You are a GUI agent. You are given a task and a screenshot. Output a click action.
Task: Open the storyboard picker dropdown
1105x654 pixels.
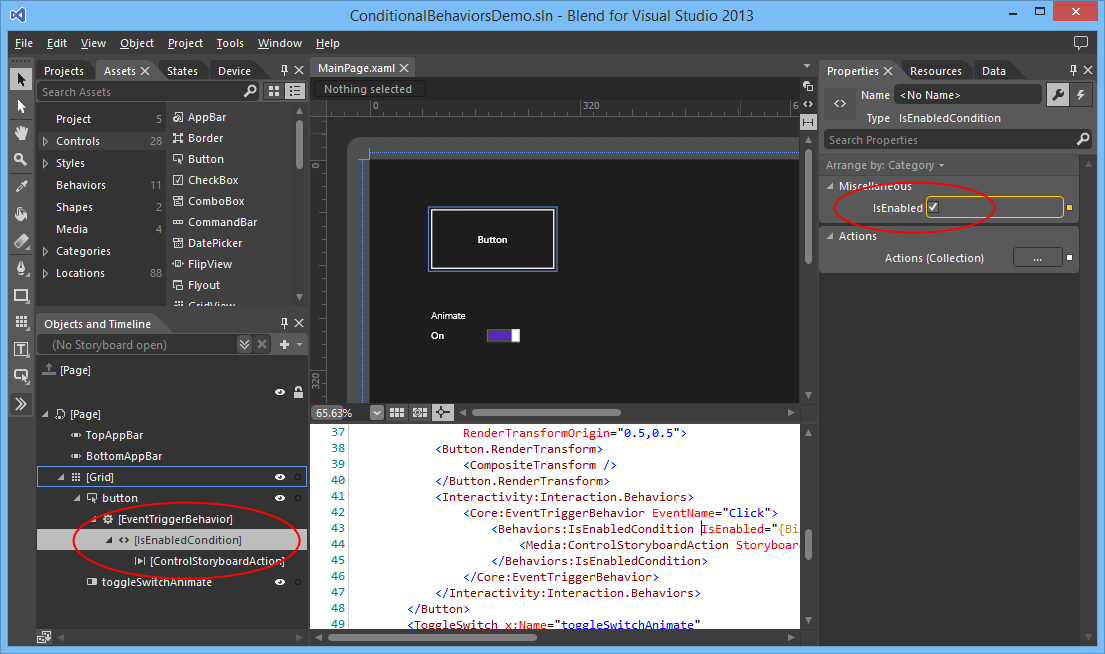pos(244,345)
